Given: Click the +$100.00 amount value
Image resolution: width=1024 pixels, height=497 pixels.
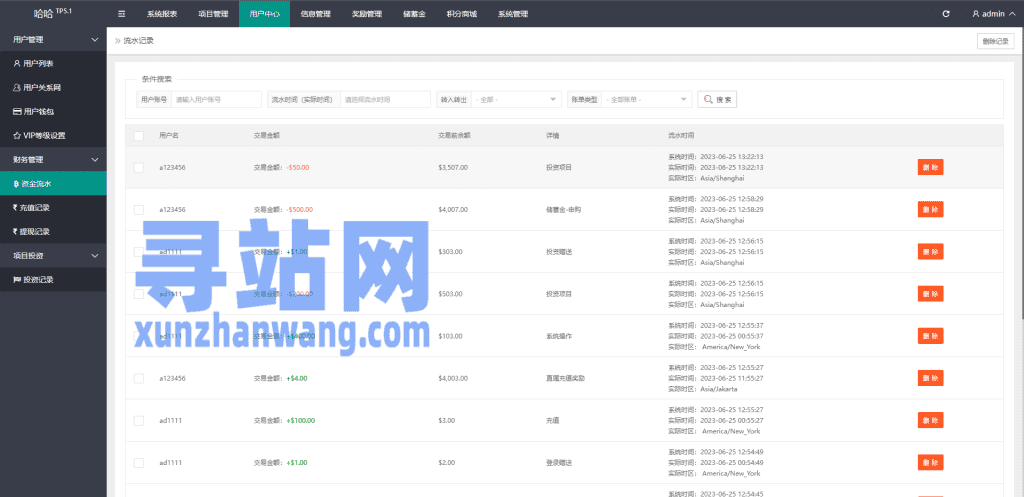Looking at the screenshot, I should pos(300,421).
